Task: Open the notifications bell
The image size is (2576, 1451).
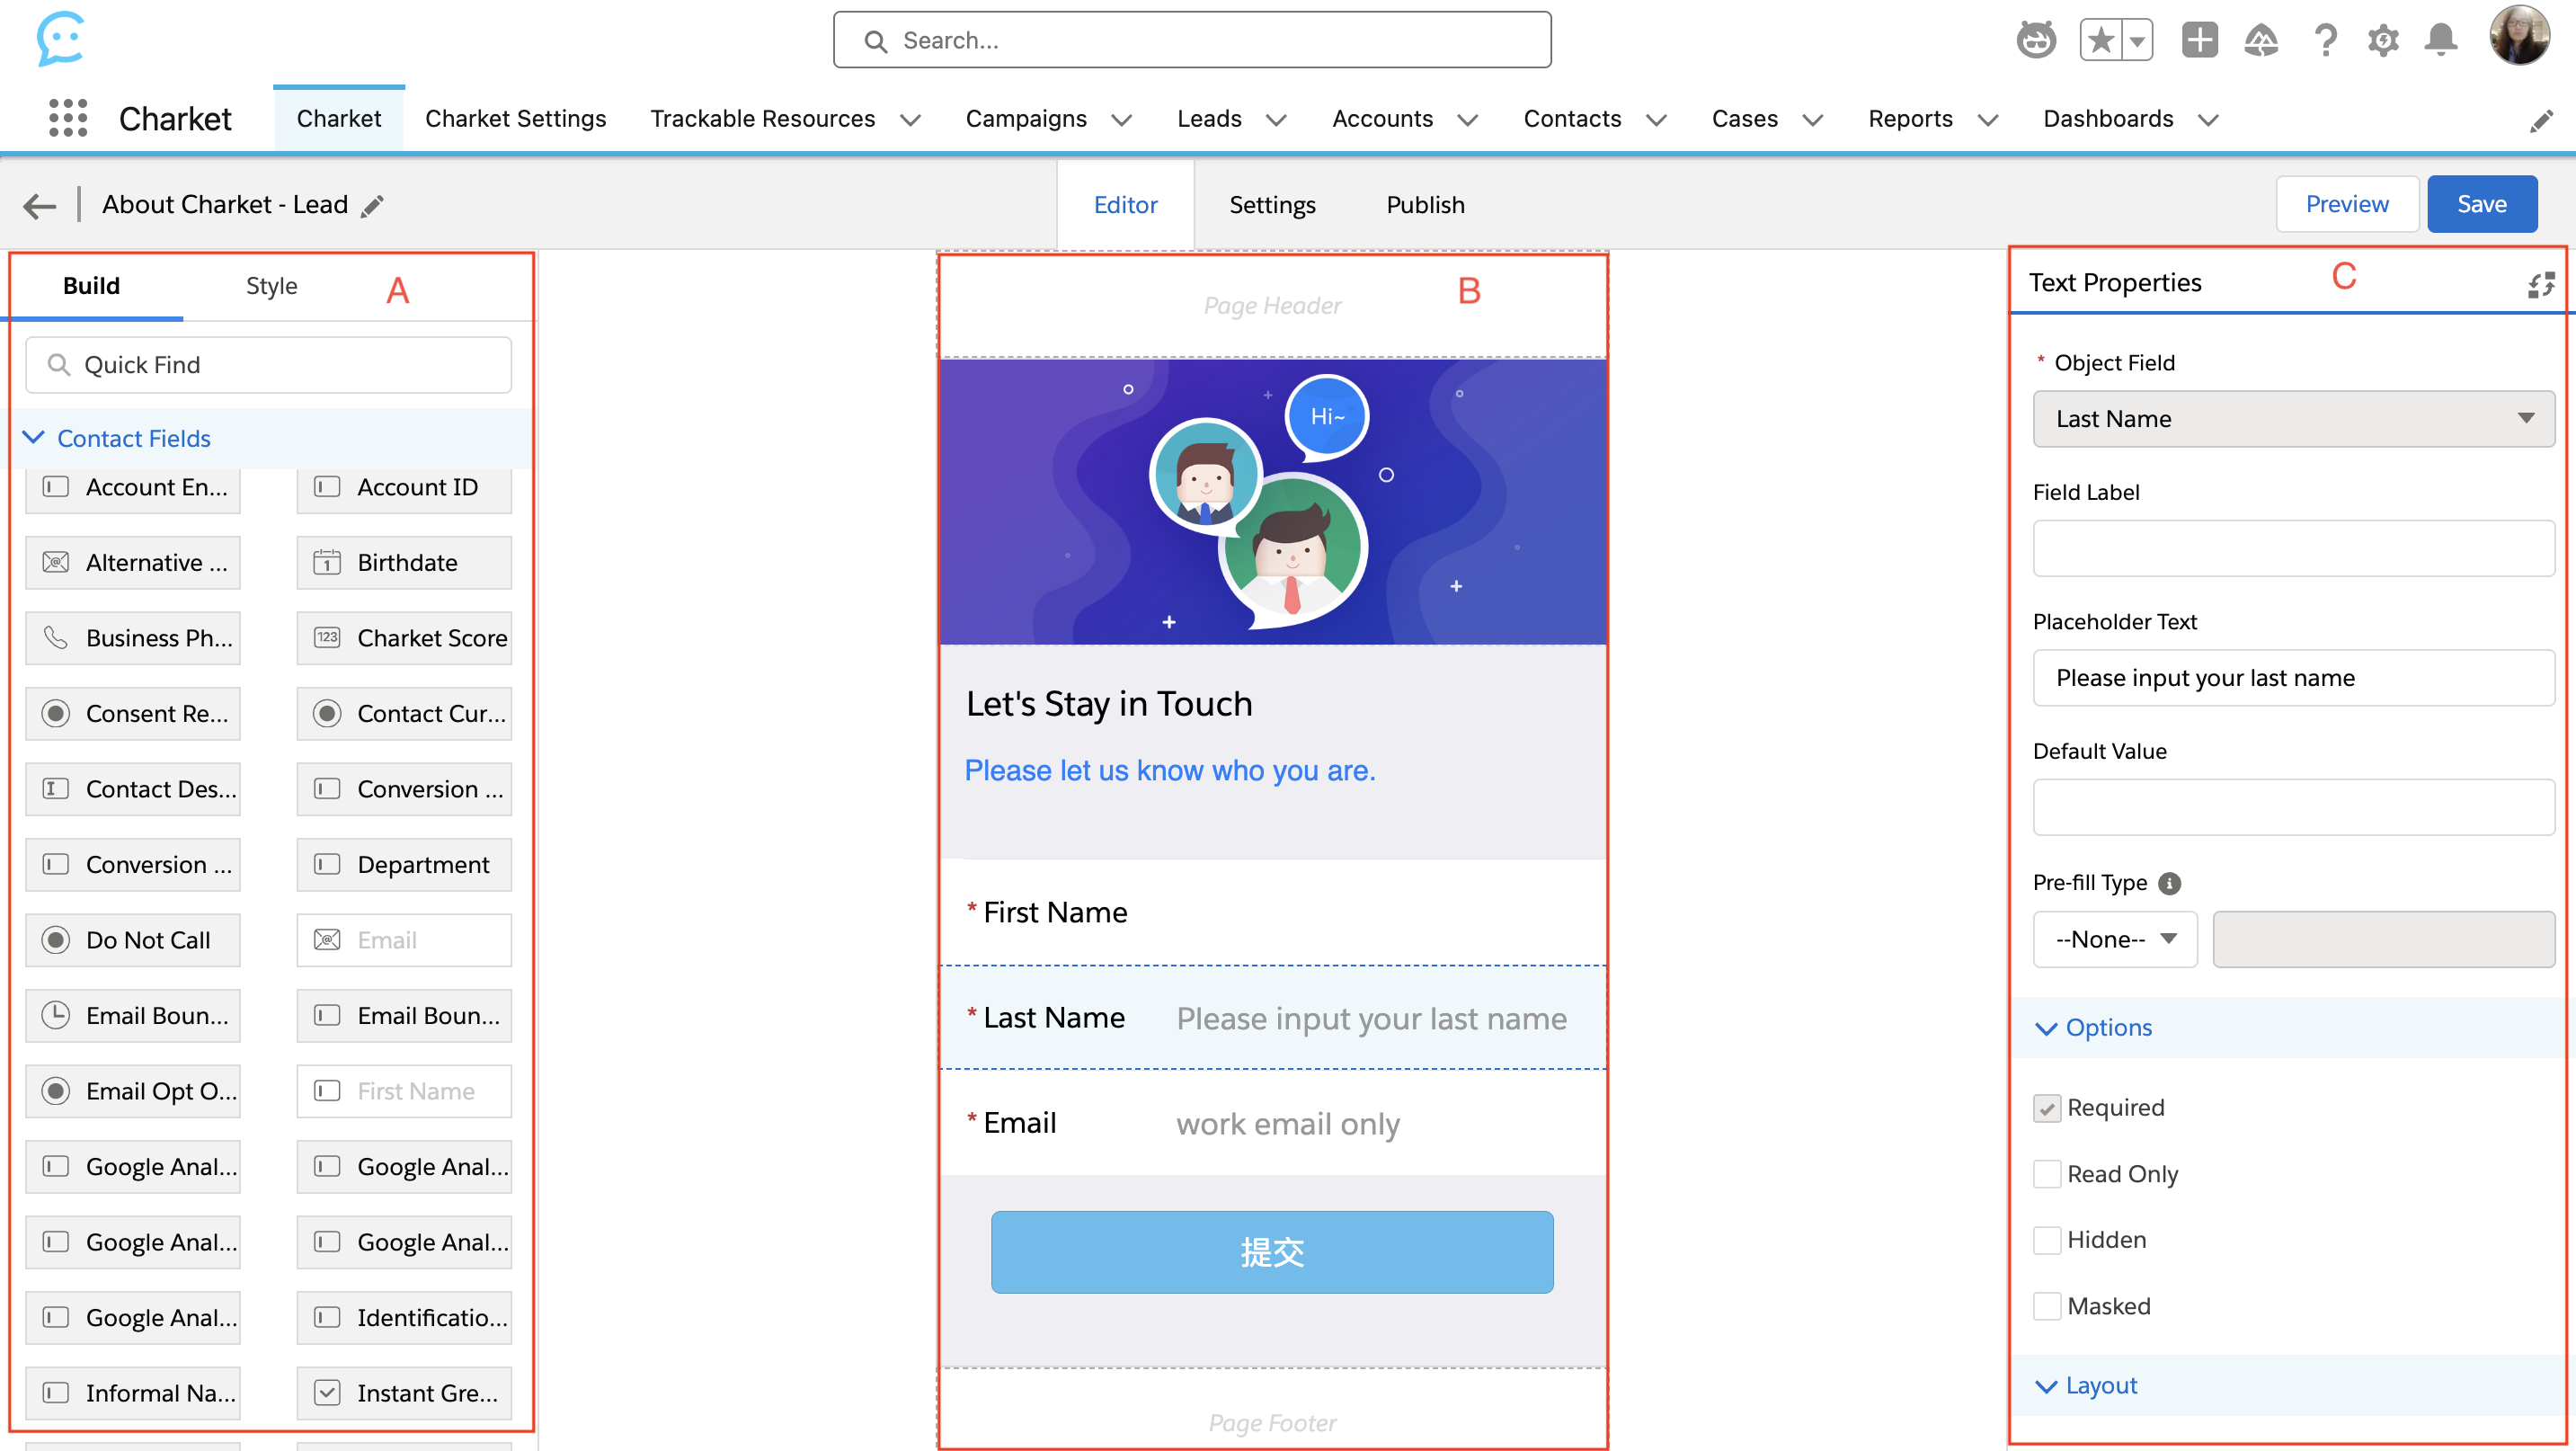Action: point(2441,40)
